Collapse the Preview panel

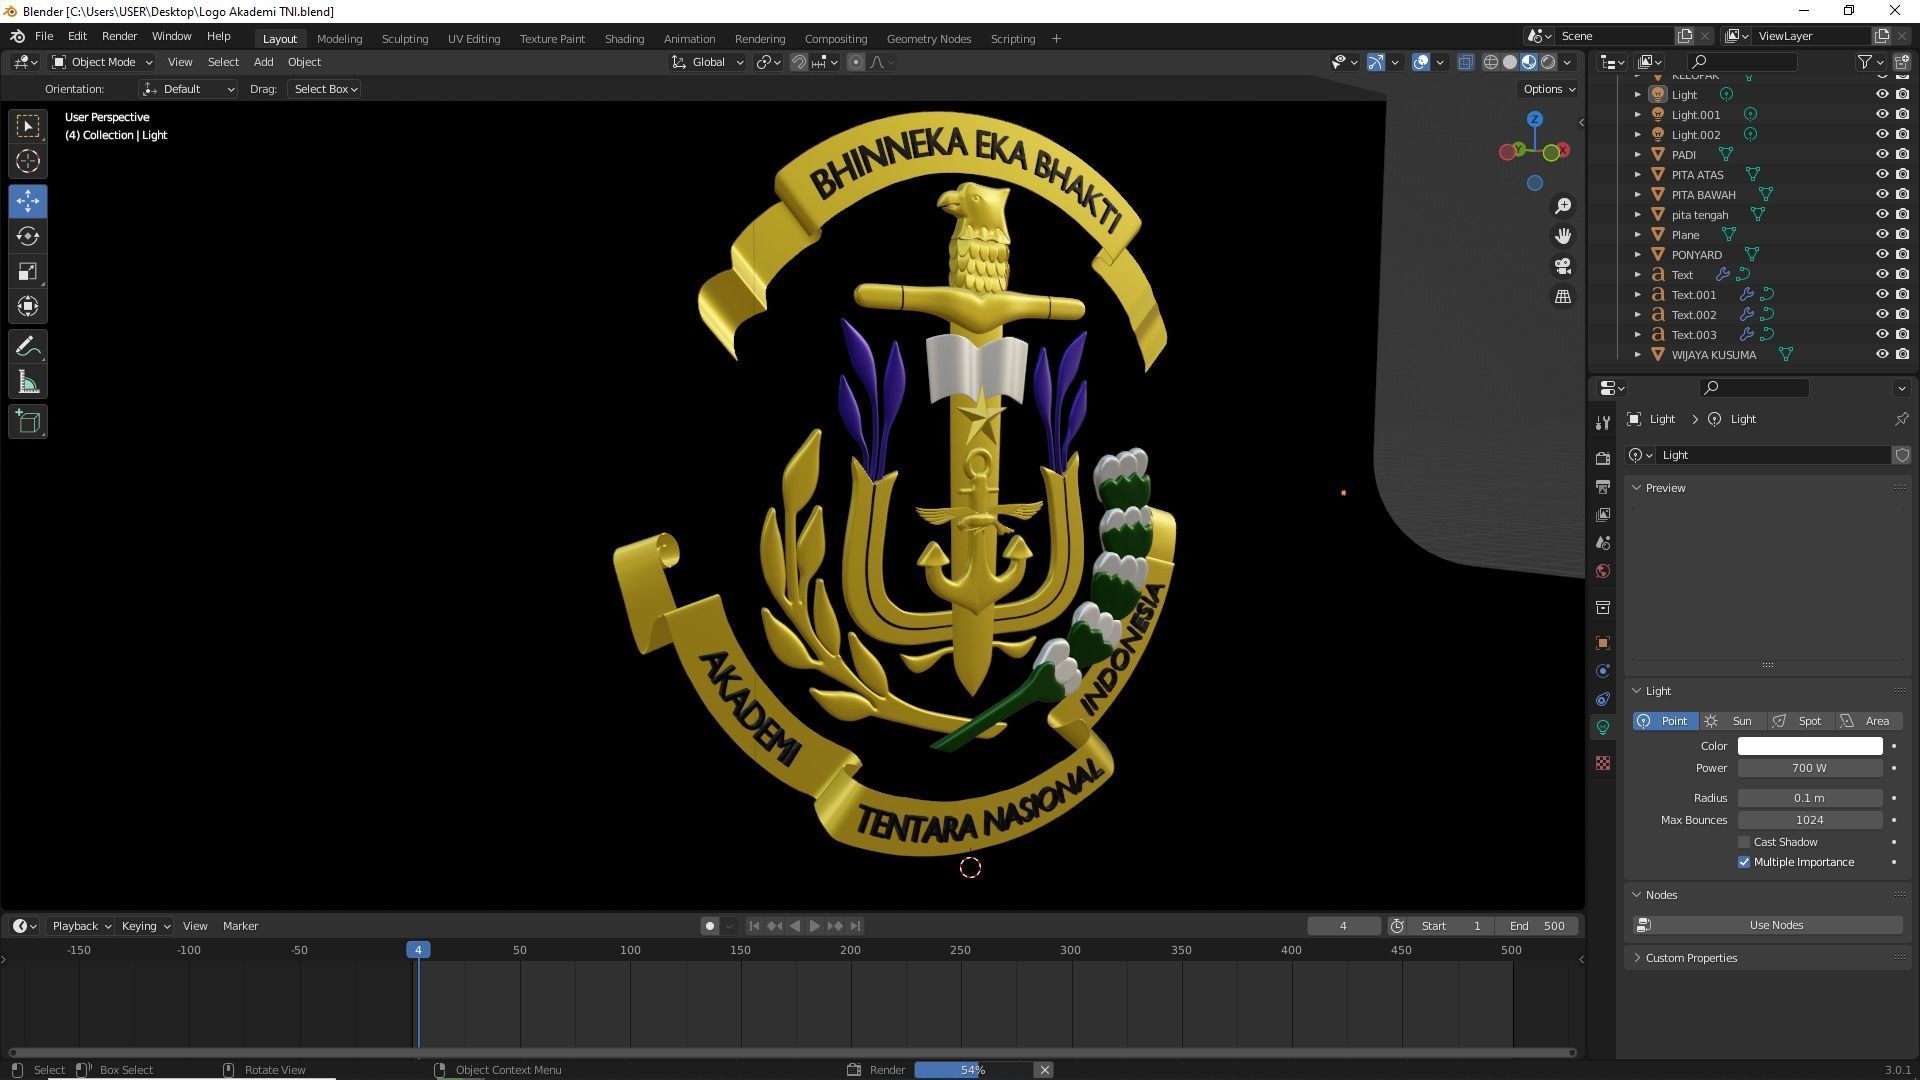pyautogui.click(x=1637, y=488)
